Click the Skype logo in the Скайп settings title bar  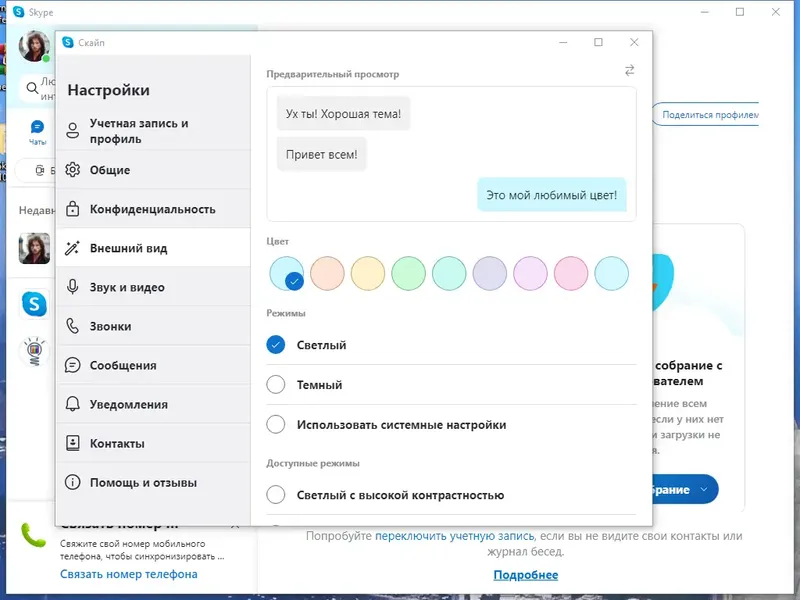tap(68, 42)
